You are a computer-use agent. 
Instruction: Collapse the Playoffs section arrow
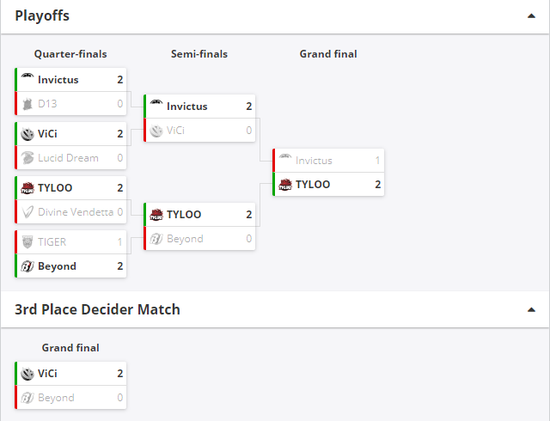(531, 16)
